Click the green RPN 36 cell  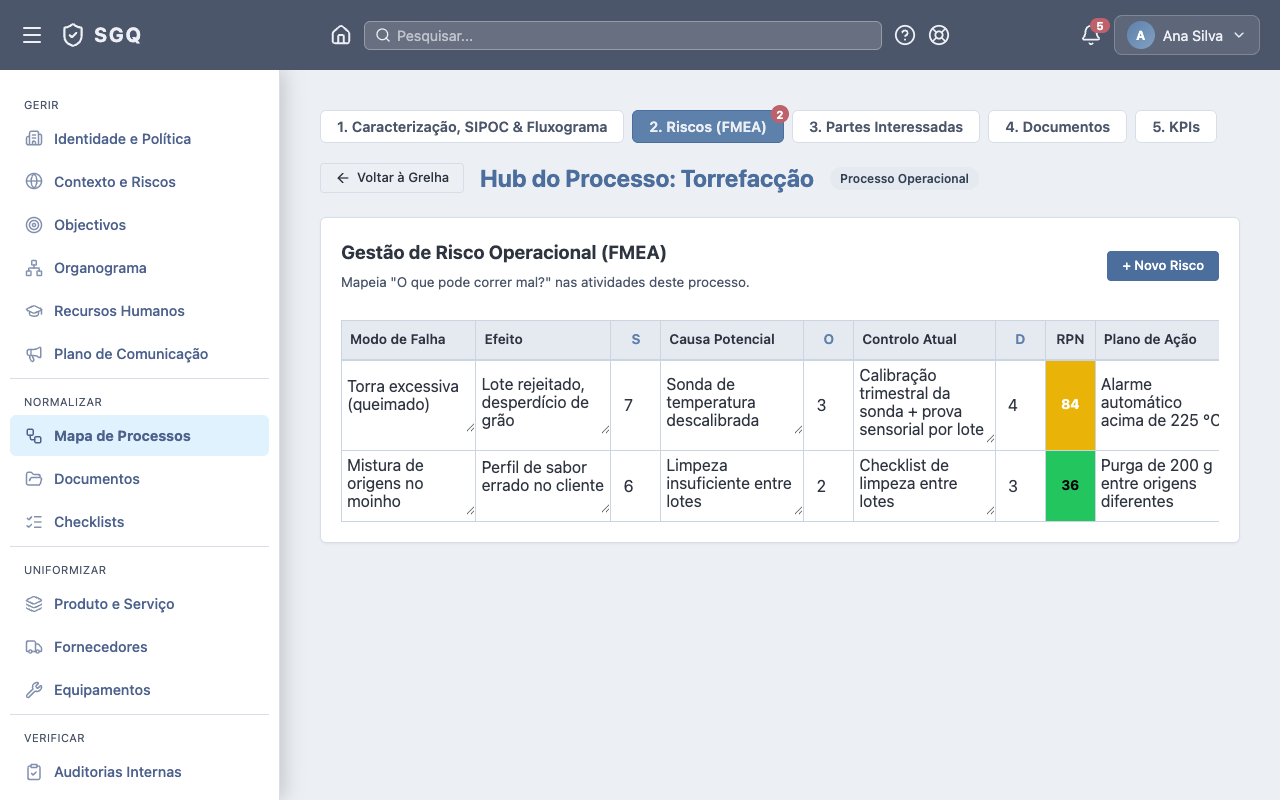1070,486
